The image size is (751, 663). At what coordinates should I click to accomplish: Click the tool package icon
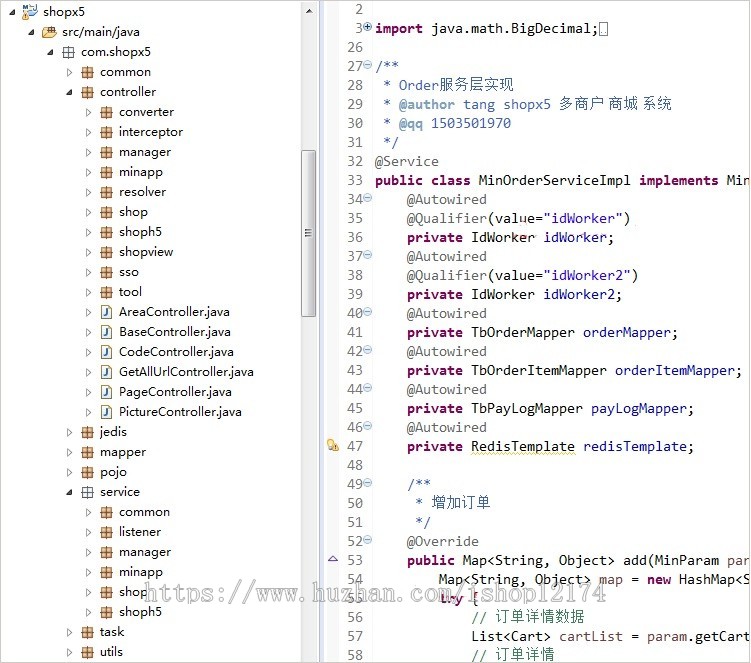tap(106, 292)
